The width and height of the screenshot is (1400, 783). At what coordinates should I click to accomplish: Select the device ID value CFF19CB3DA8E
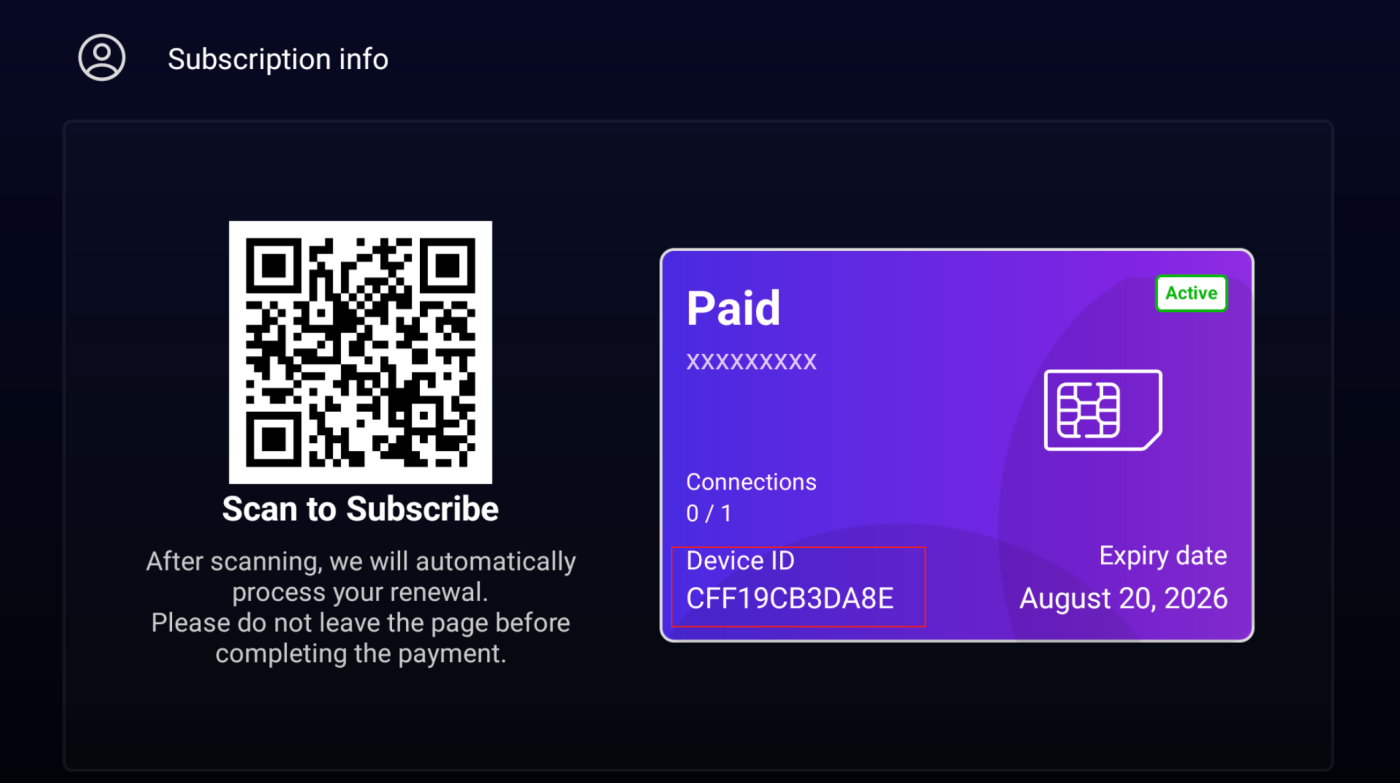tap(790, 599)
